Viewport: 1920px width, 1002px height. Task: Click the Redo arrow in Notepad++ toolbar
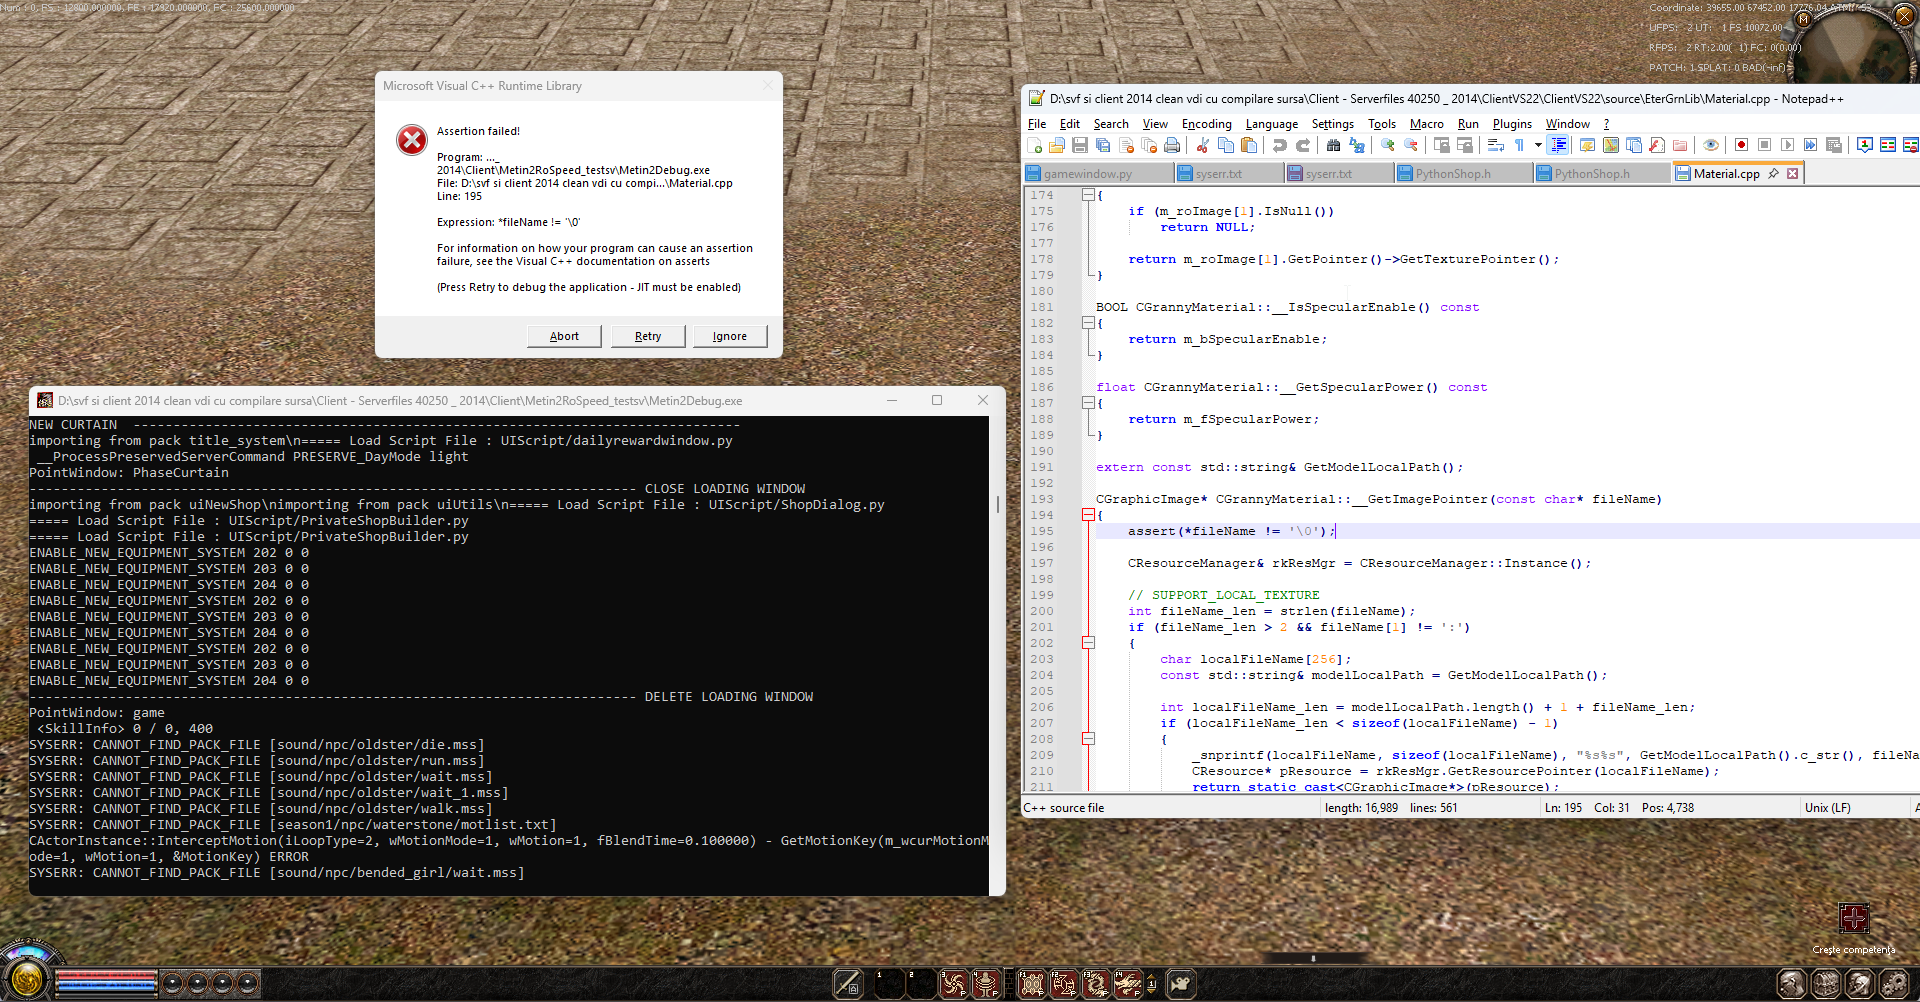1303,145
